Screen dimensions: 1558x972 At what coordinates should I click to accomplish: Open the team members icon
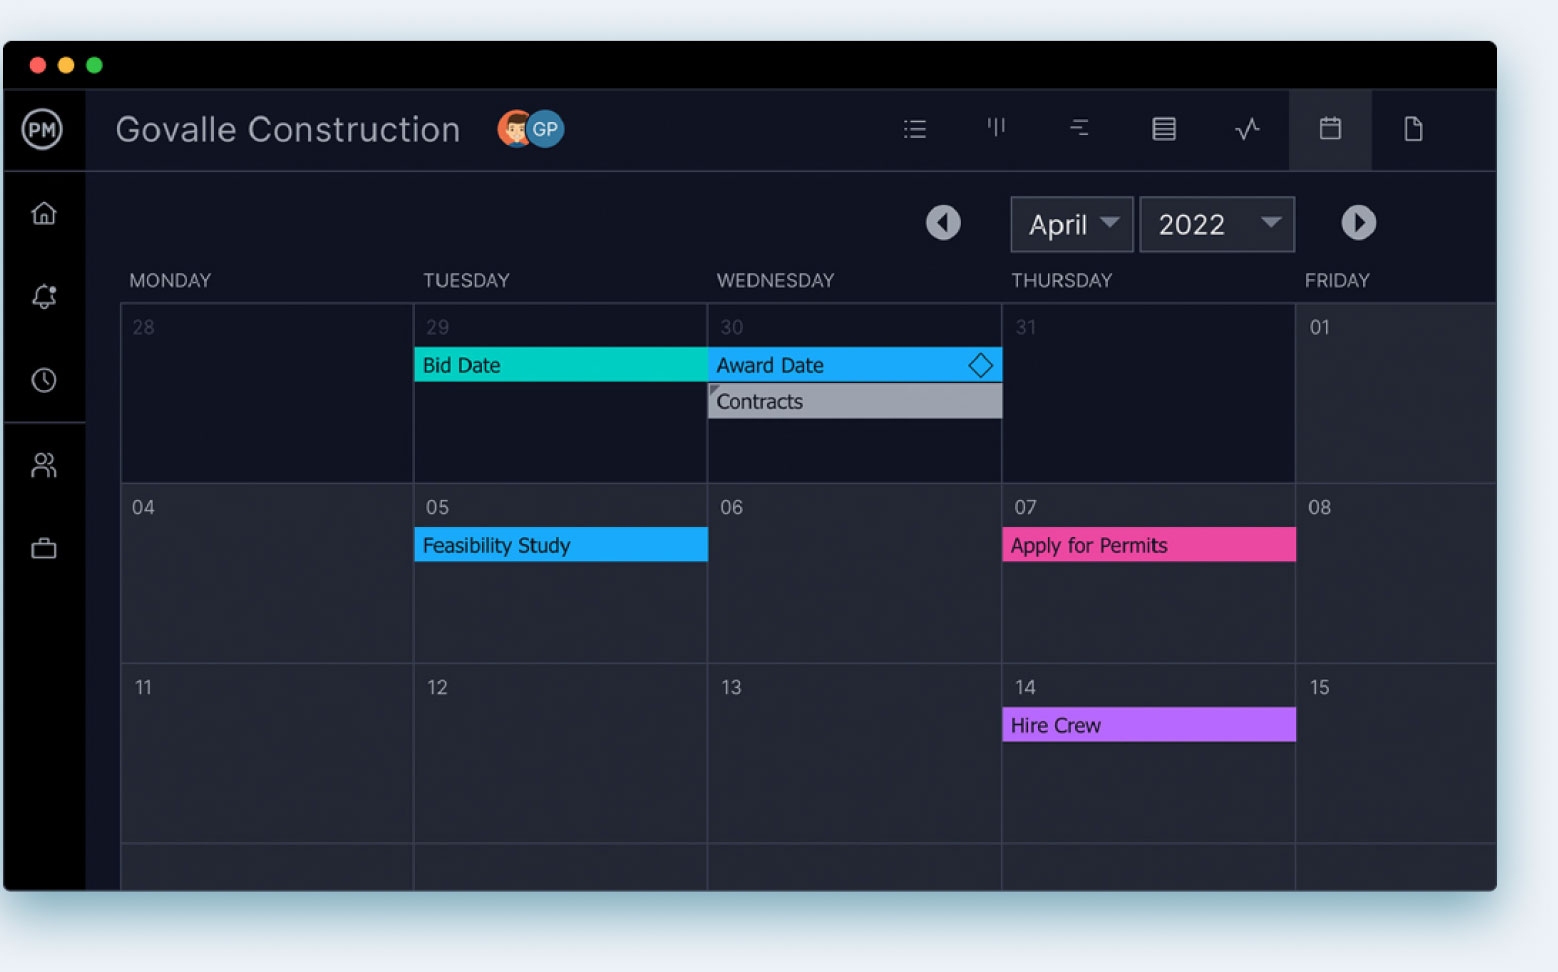click(x=44, y=464)
